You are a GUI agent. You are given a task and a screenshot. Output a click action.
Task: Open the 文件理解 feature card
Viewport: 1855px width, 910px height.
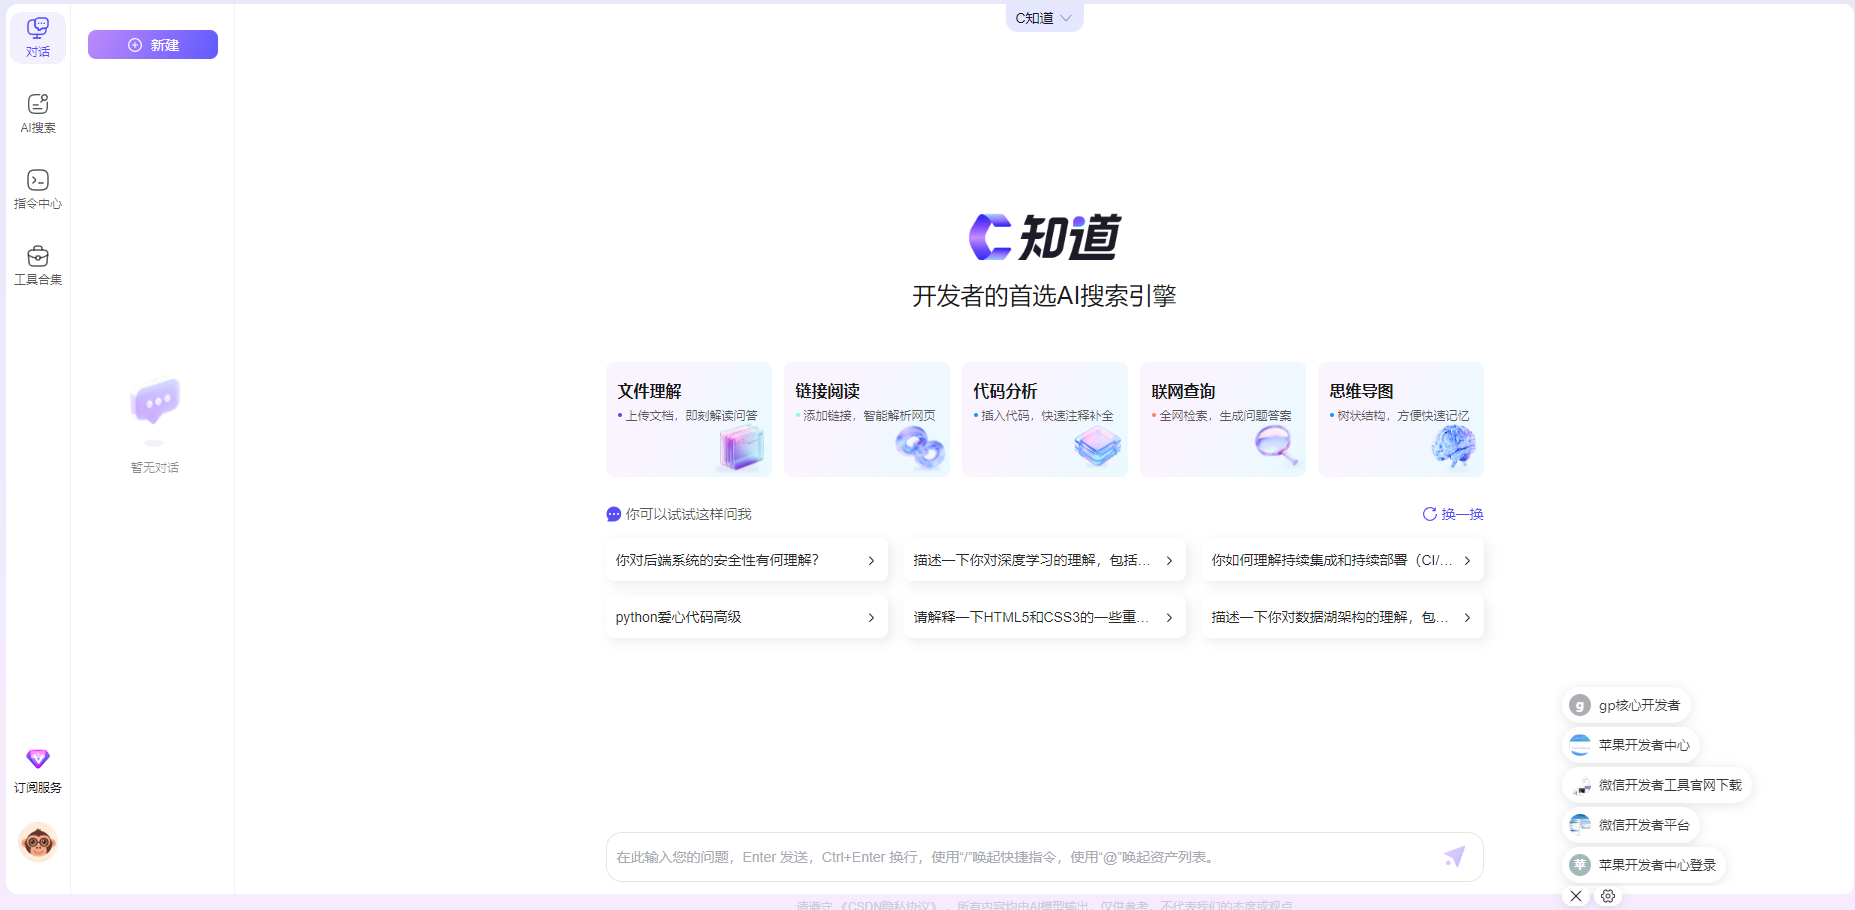[x=689, y=419]
